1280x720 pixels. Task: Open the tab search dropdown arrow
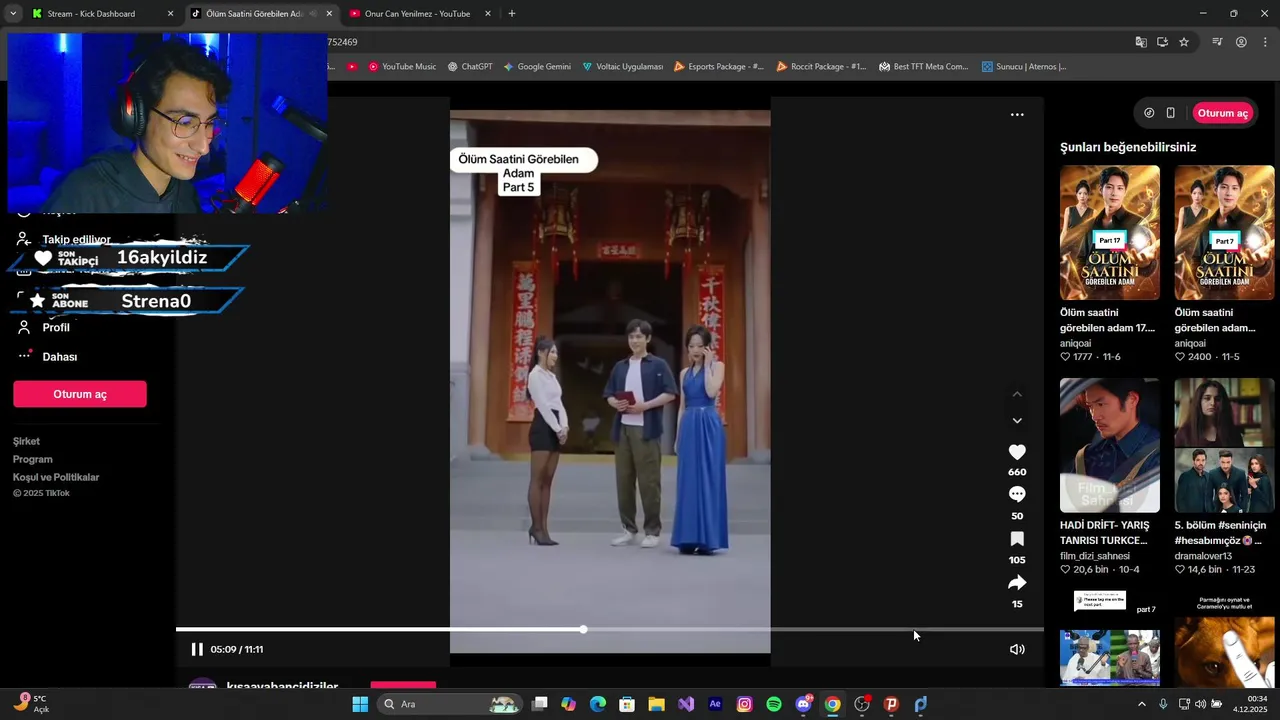(12, 14)
